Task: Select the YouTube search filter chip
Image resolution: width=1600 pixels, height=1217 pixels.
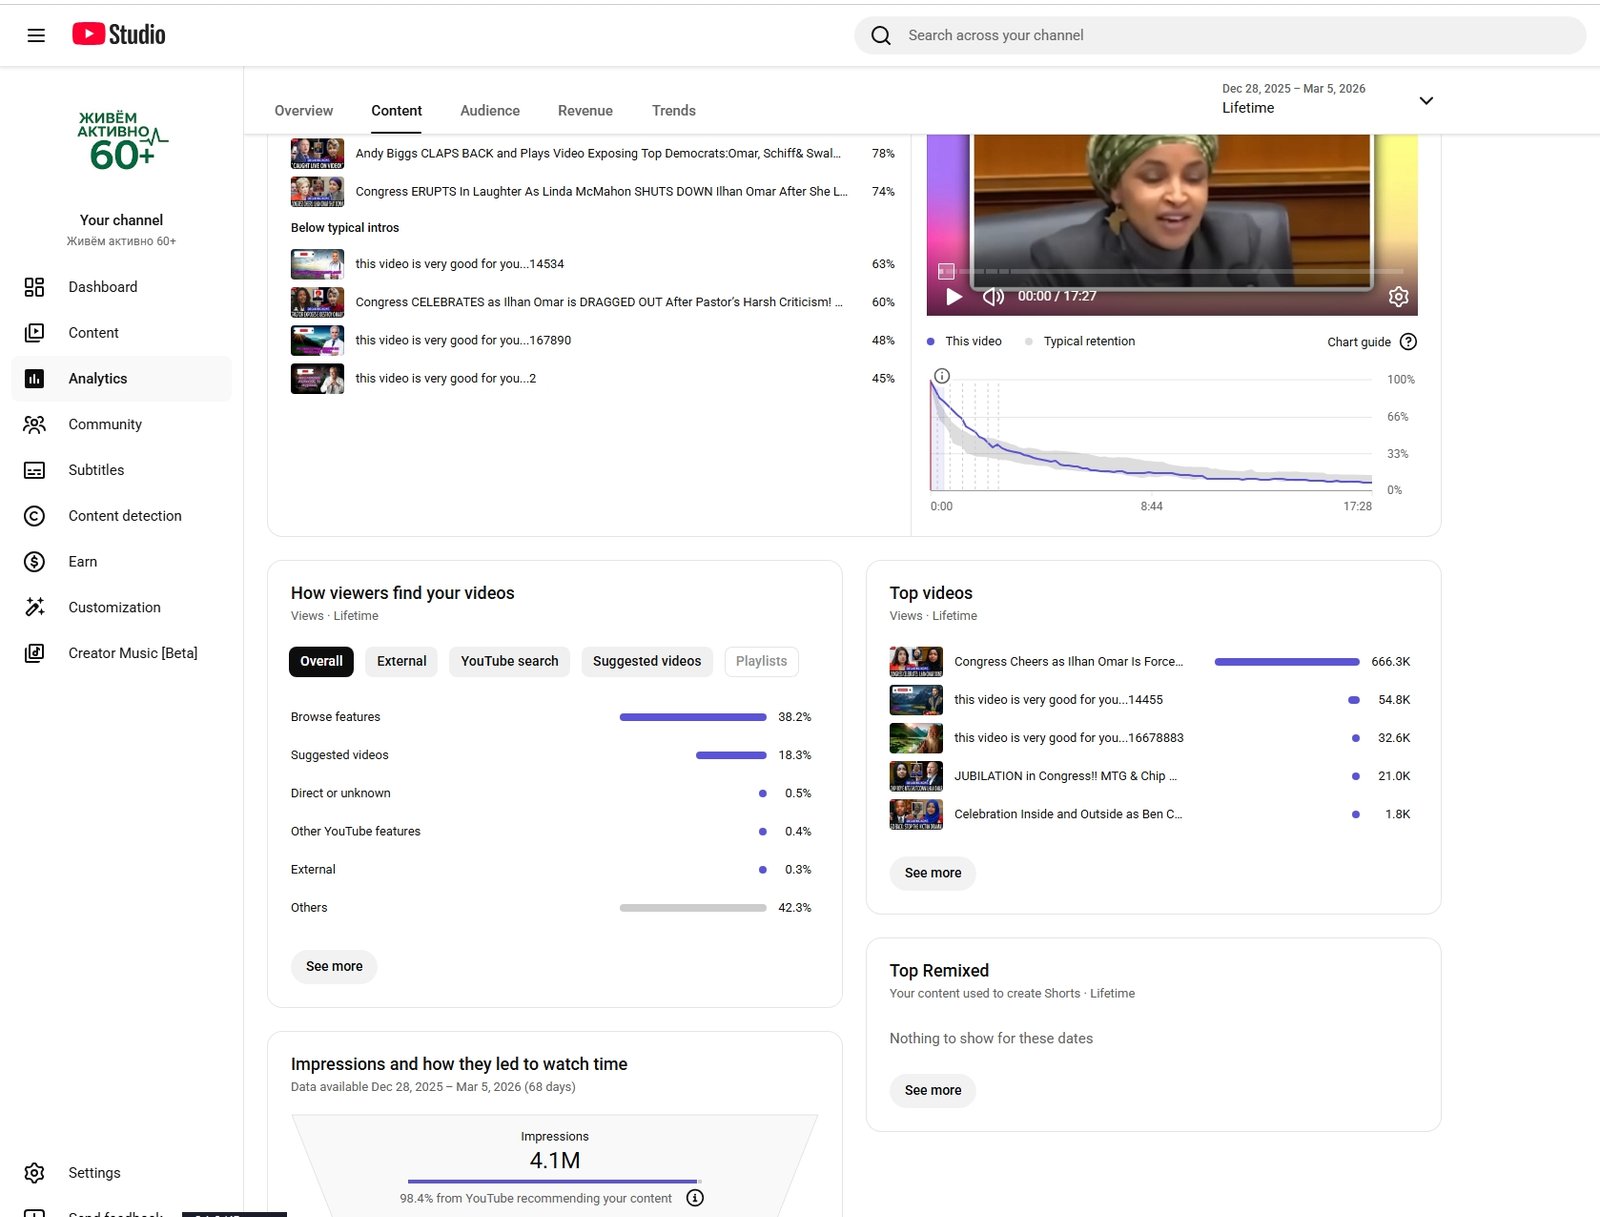Action: tap(509, 661)
